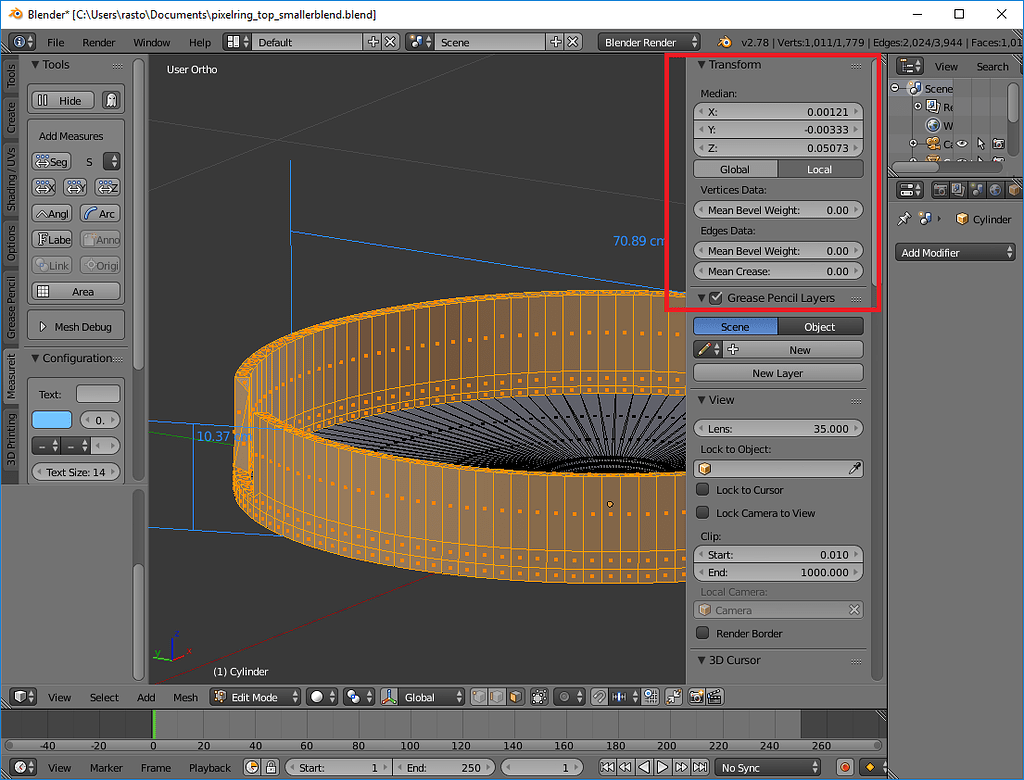The image size is (1024, 780).
Task: Click the eyedropper in Lock to Object
Action: point(854,468)
